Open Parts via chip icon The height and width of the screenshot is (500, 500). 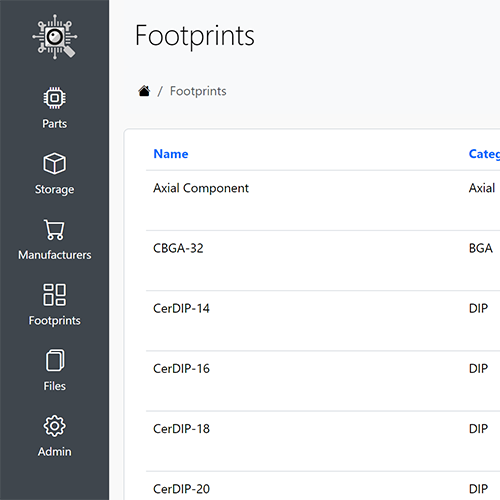(x=55, y=98)
